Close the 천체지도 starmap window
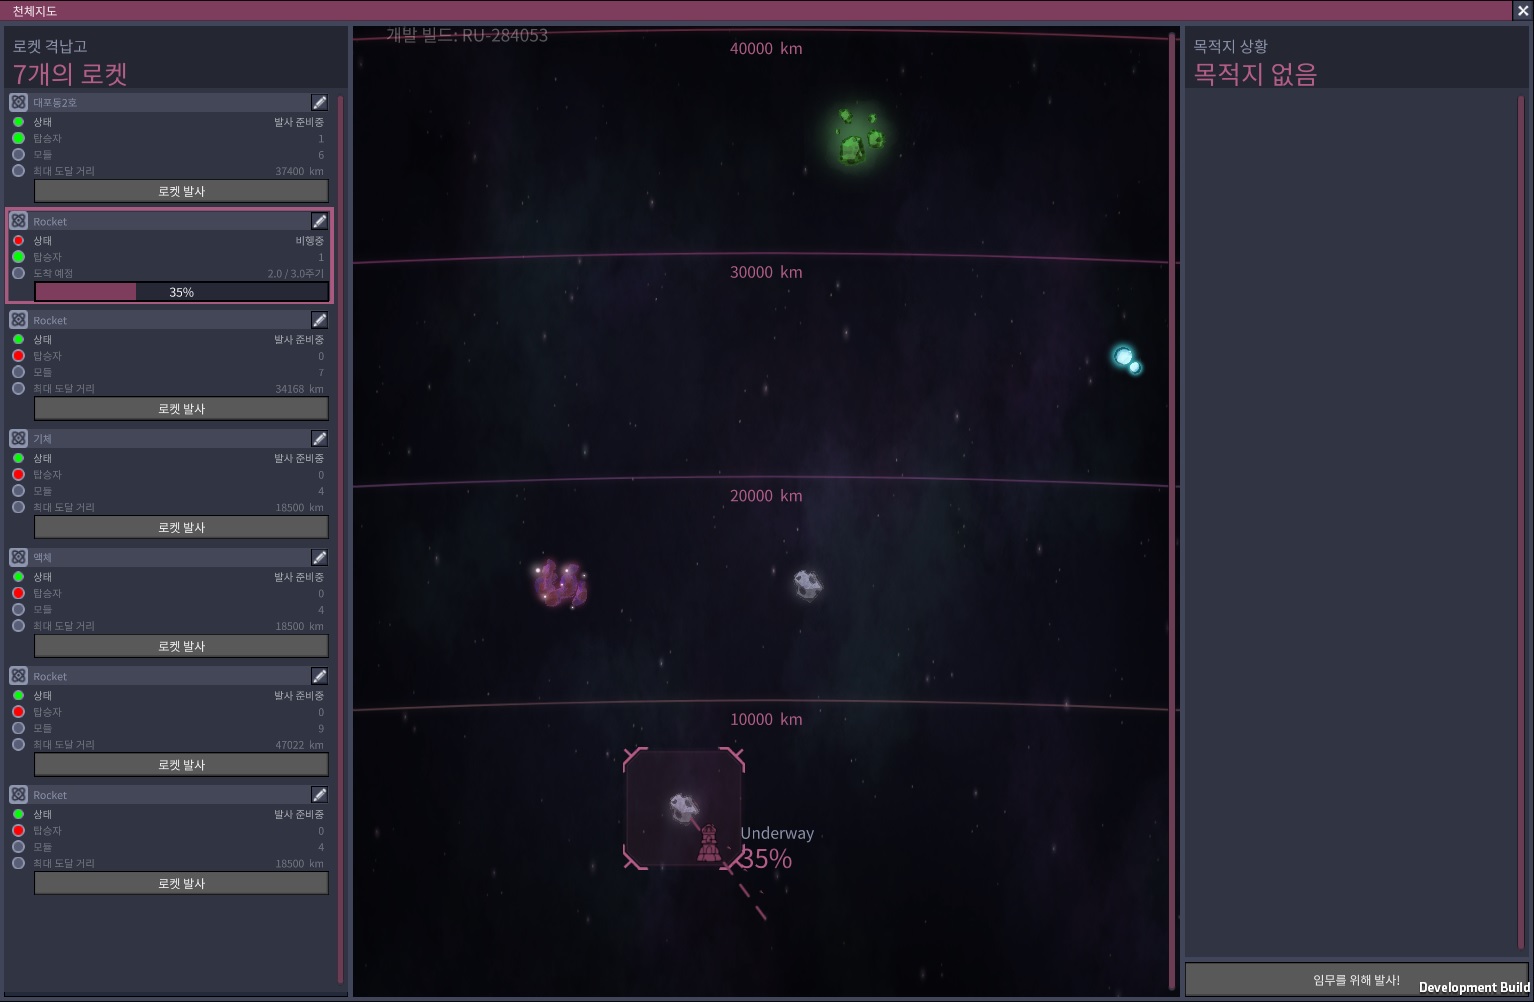Viewport: 1534px width, 1002px height. point(1522,11)
